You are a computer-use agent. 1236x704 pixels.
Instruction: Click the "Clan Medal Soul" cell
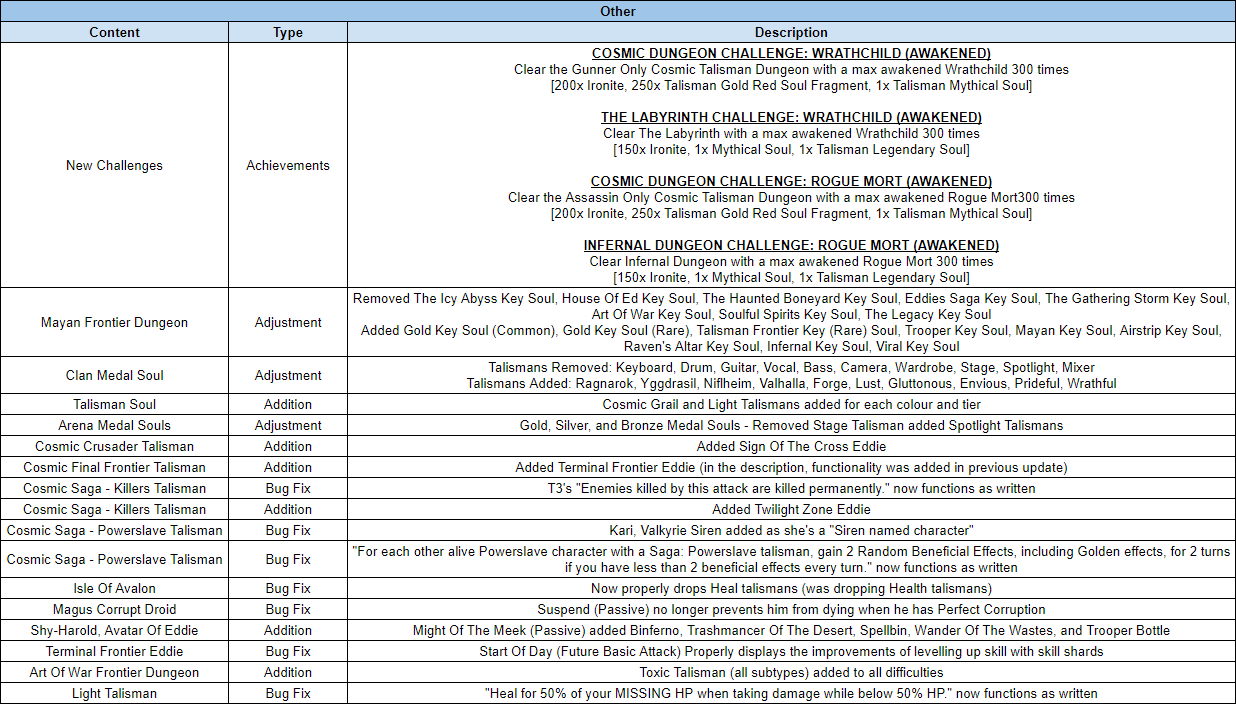(x=114, y=375)
